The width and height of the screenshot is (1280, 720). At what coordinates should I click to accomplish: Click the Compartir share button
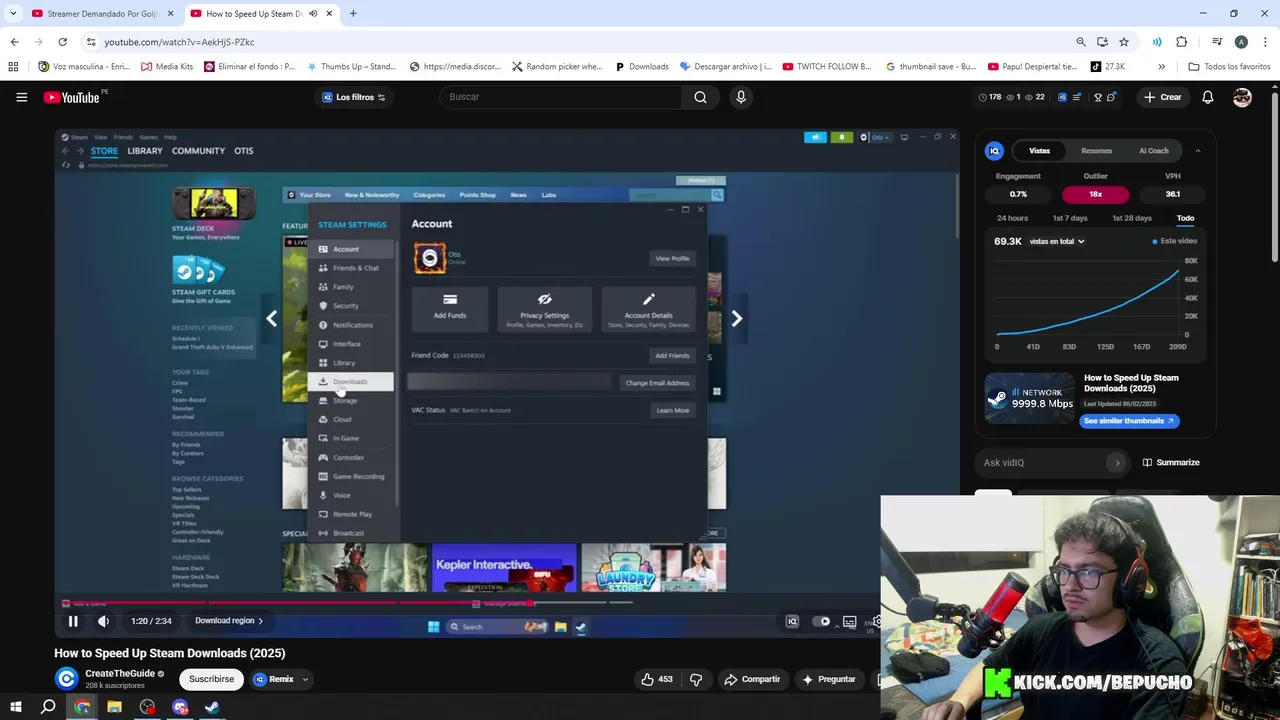[x=752, y=679]
